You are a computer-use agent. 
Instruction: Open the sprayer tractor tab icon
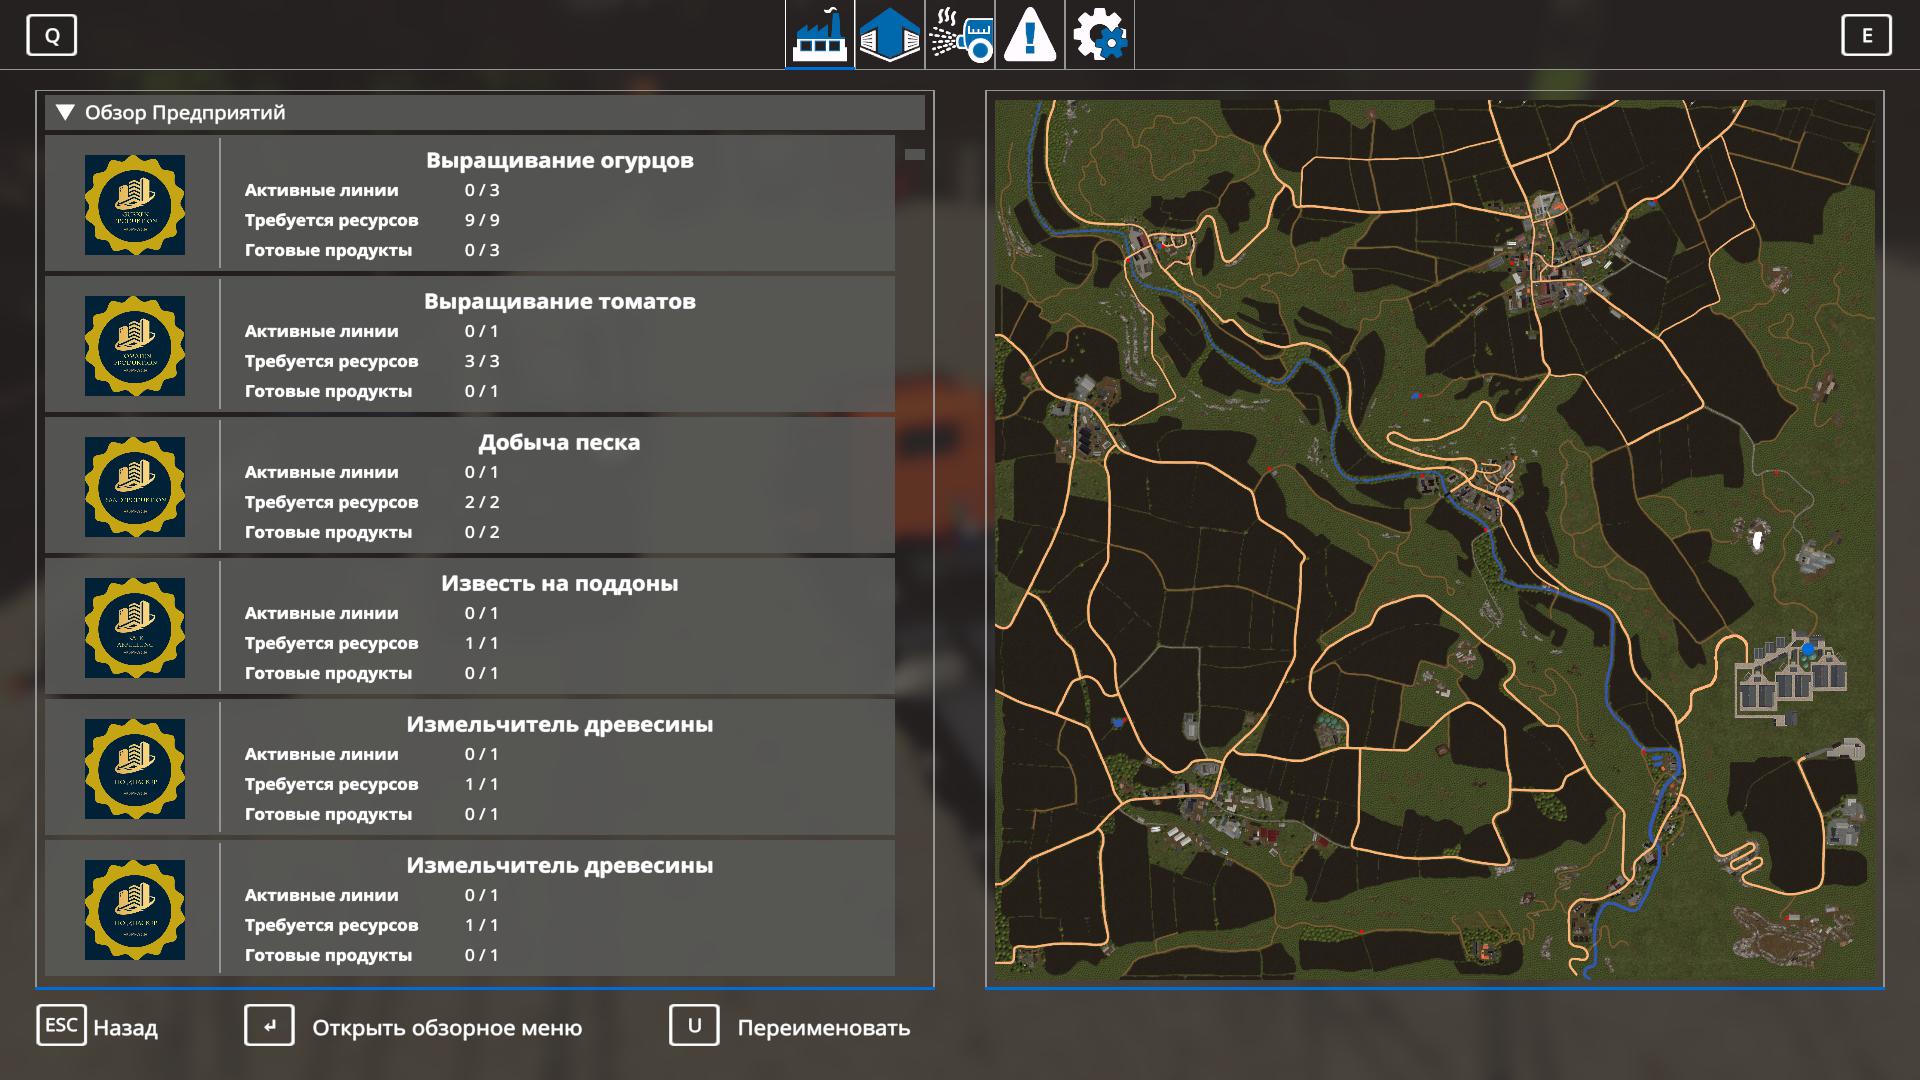(x=960, y=35)
